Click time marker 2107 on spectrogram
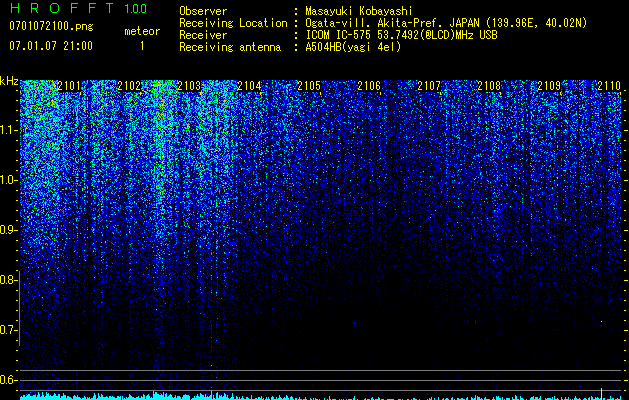Viewport: 629px width, 400px height. tap(429, 86)
